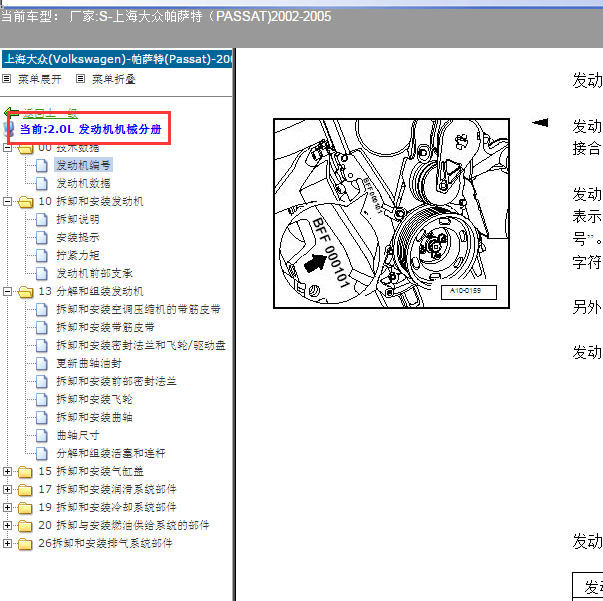Click page icon beside 曲轴尺寸

click(x=42, y=436)
